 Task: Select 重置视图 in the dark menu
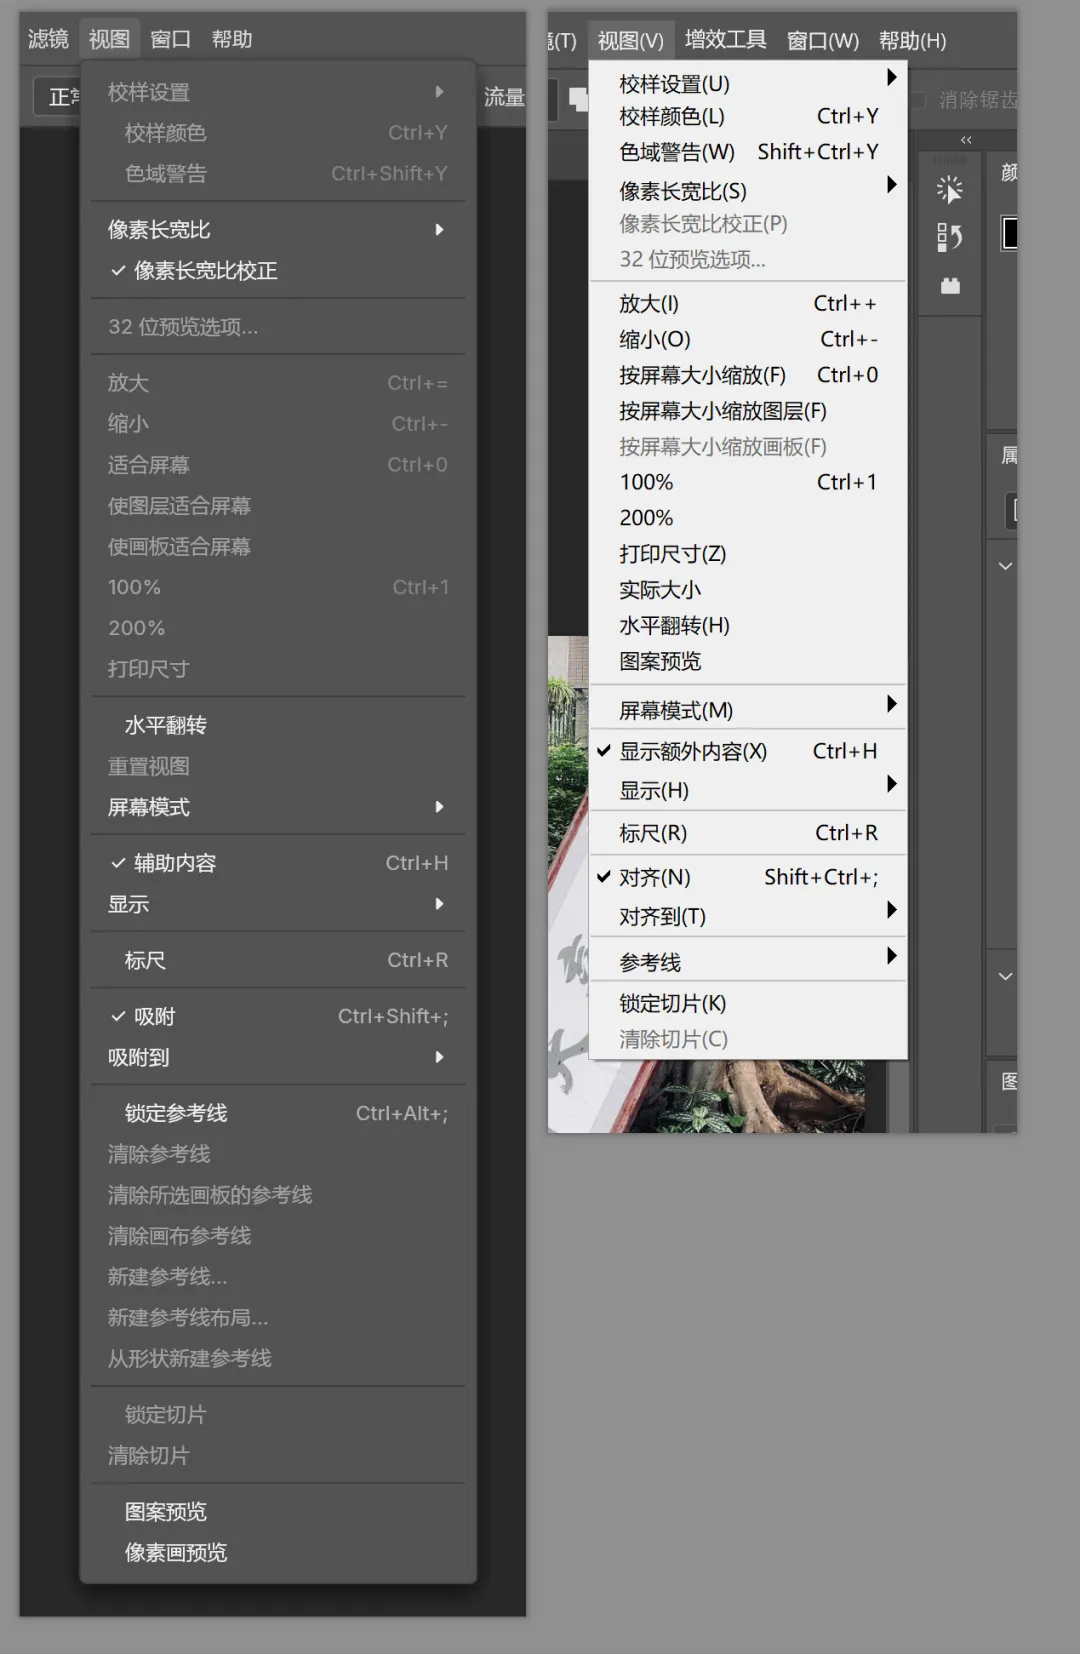[278, 766]
